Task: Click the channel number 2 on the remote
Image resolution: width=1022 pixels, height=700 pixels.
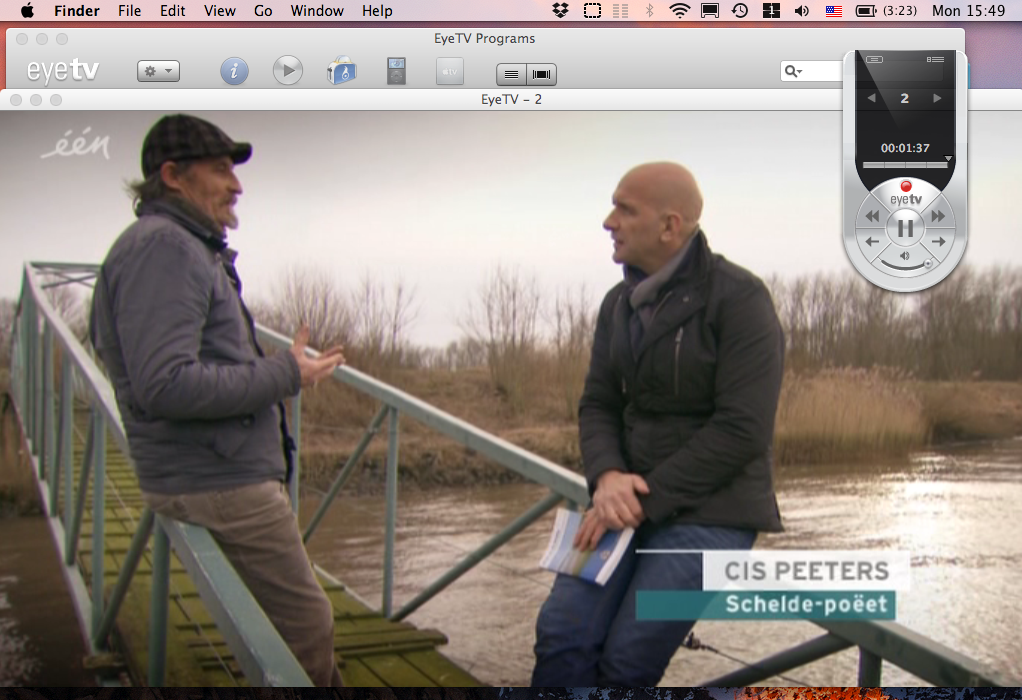Action: pyautogui.click(x=905, y=98)
